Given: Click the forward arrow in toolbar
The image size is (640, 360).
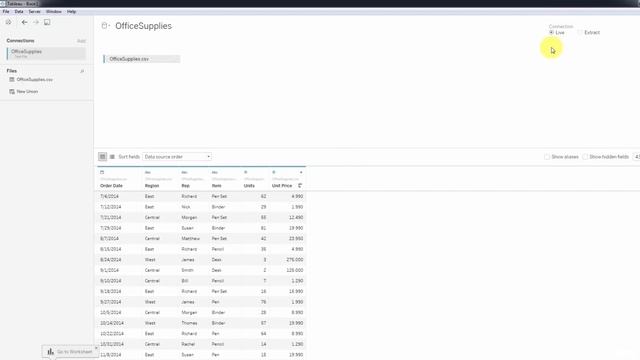Looking at the screenshot, I should point(36,22).
